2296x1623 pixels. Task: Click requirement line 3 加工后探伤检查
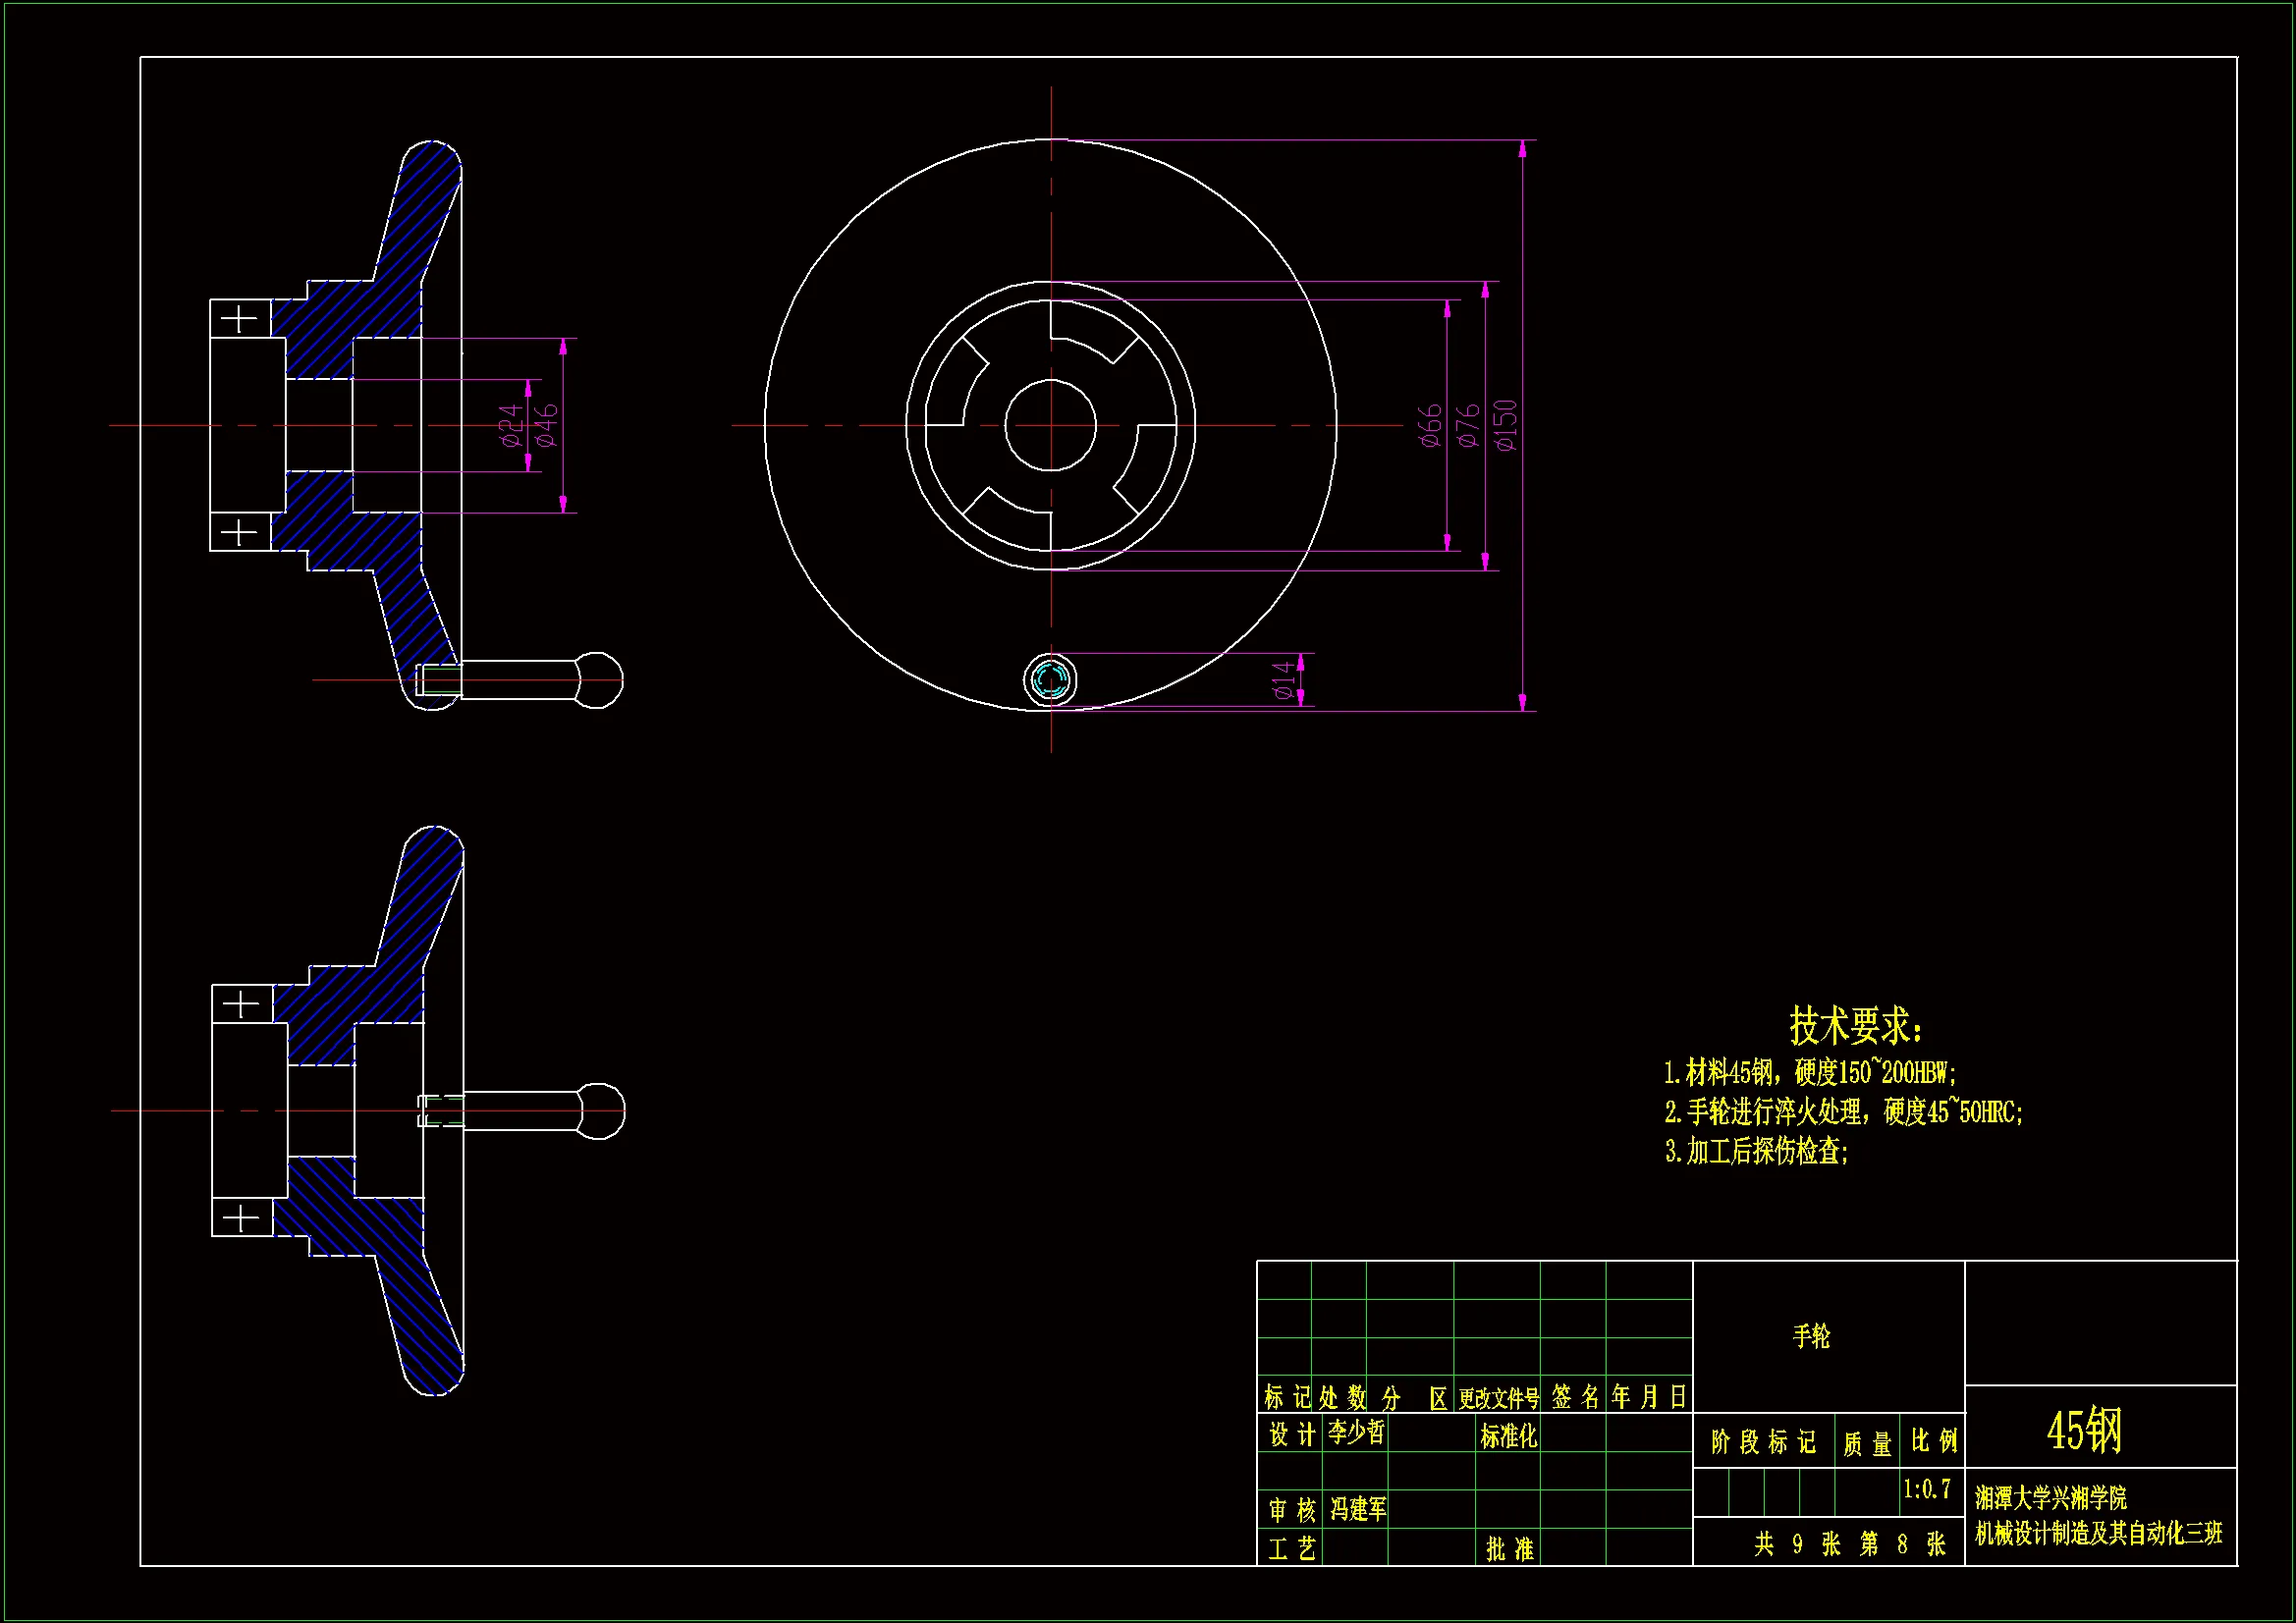(x=1757, y=1152)
